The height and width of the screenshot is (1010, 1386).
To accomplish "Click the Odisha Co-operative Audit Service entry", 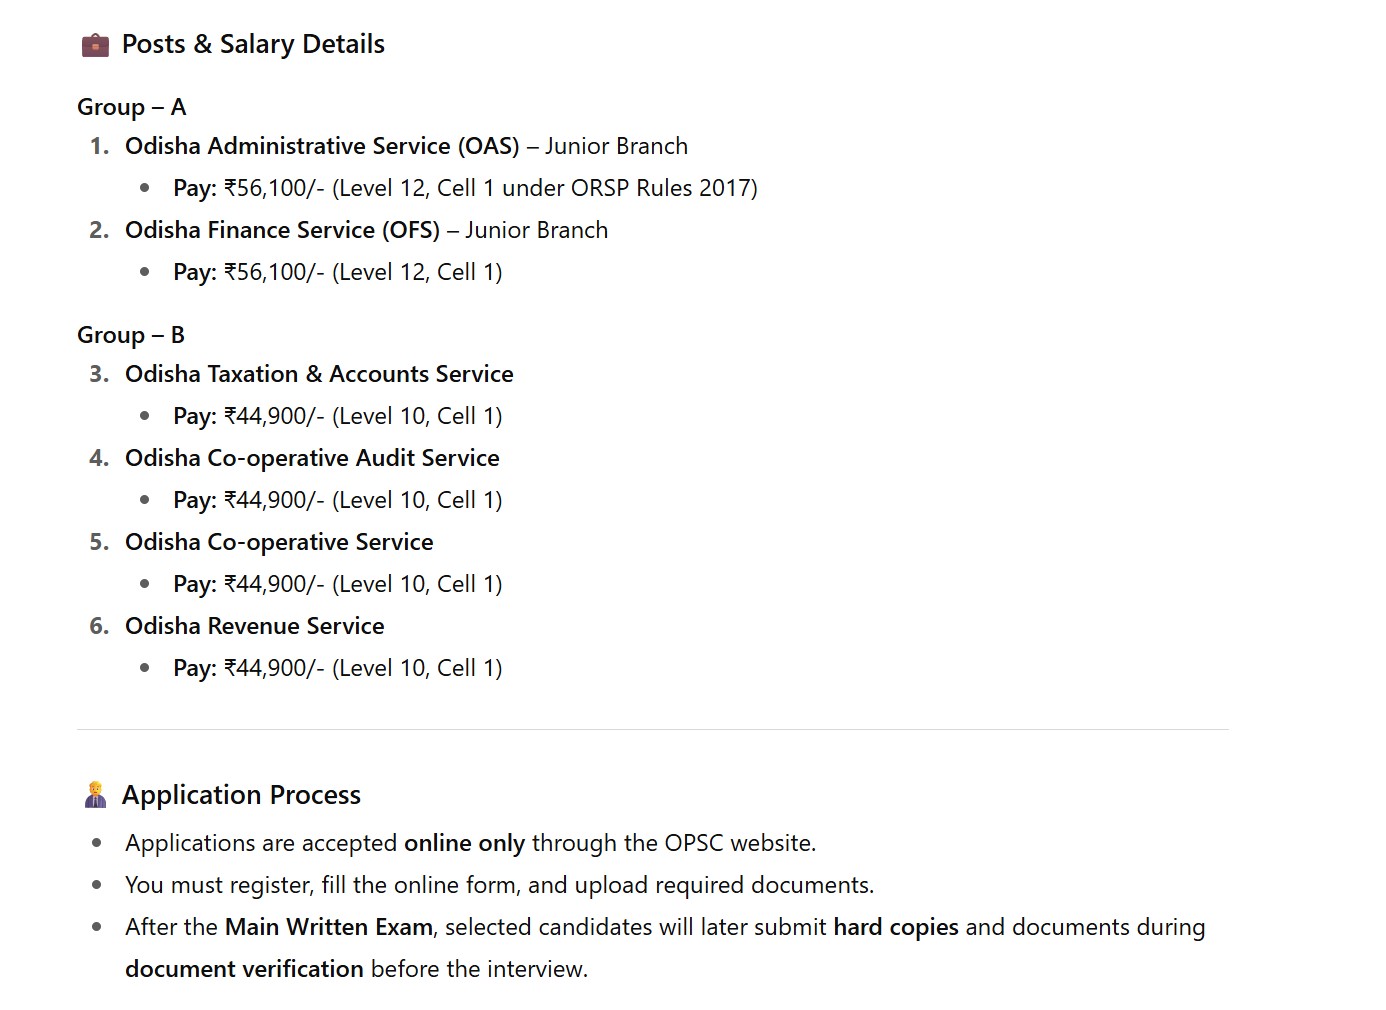I will pyautogui.click(x=312, y=458).
